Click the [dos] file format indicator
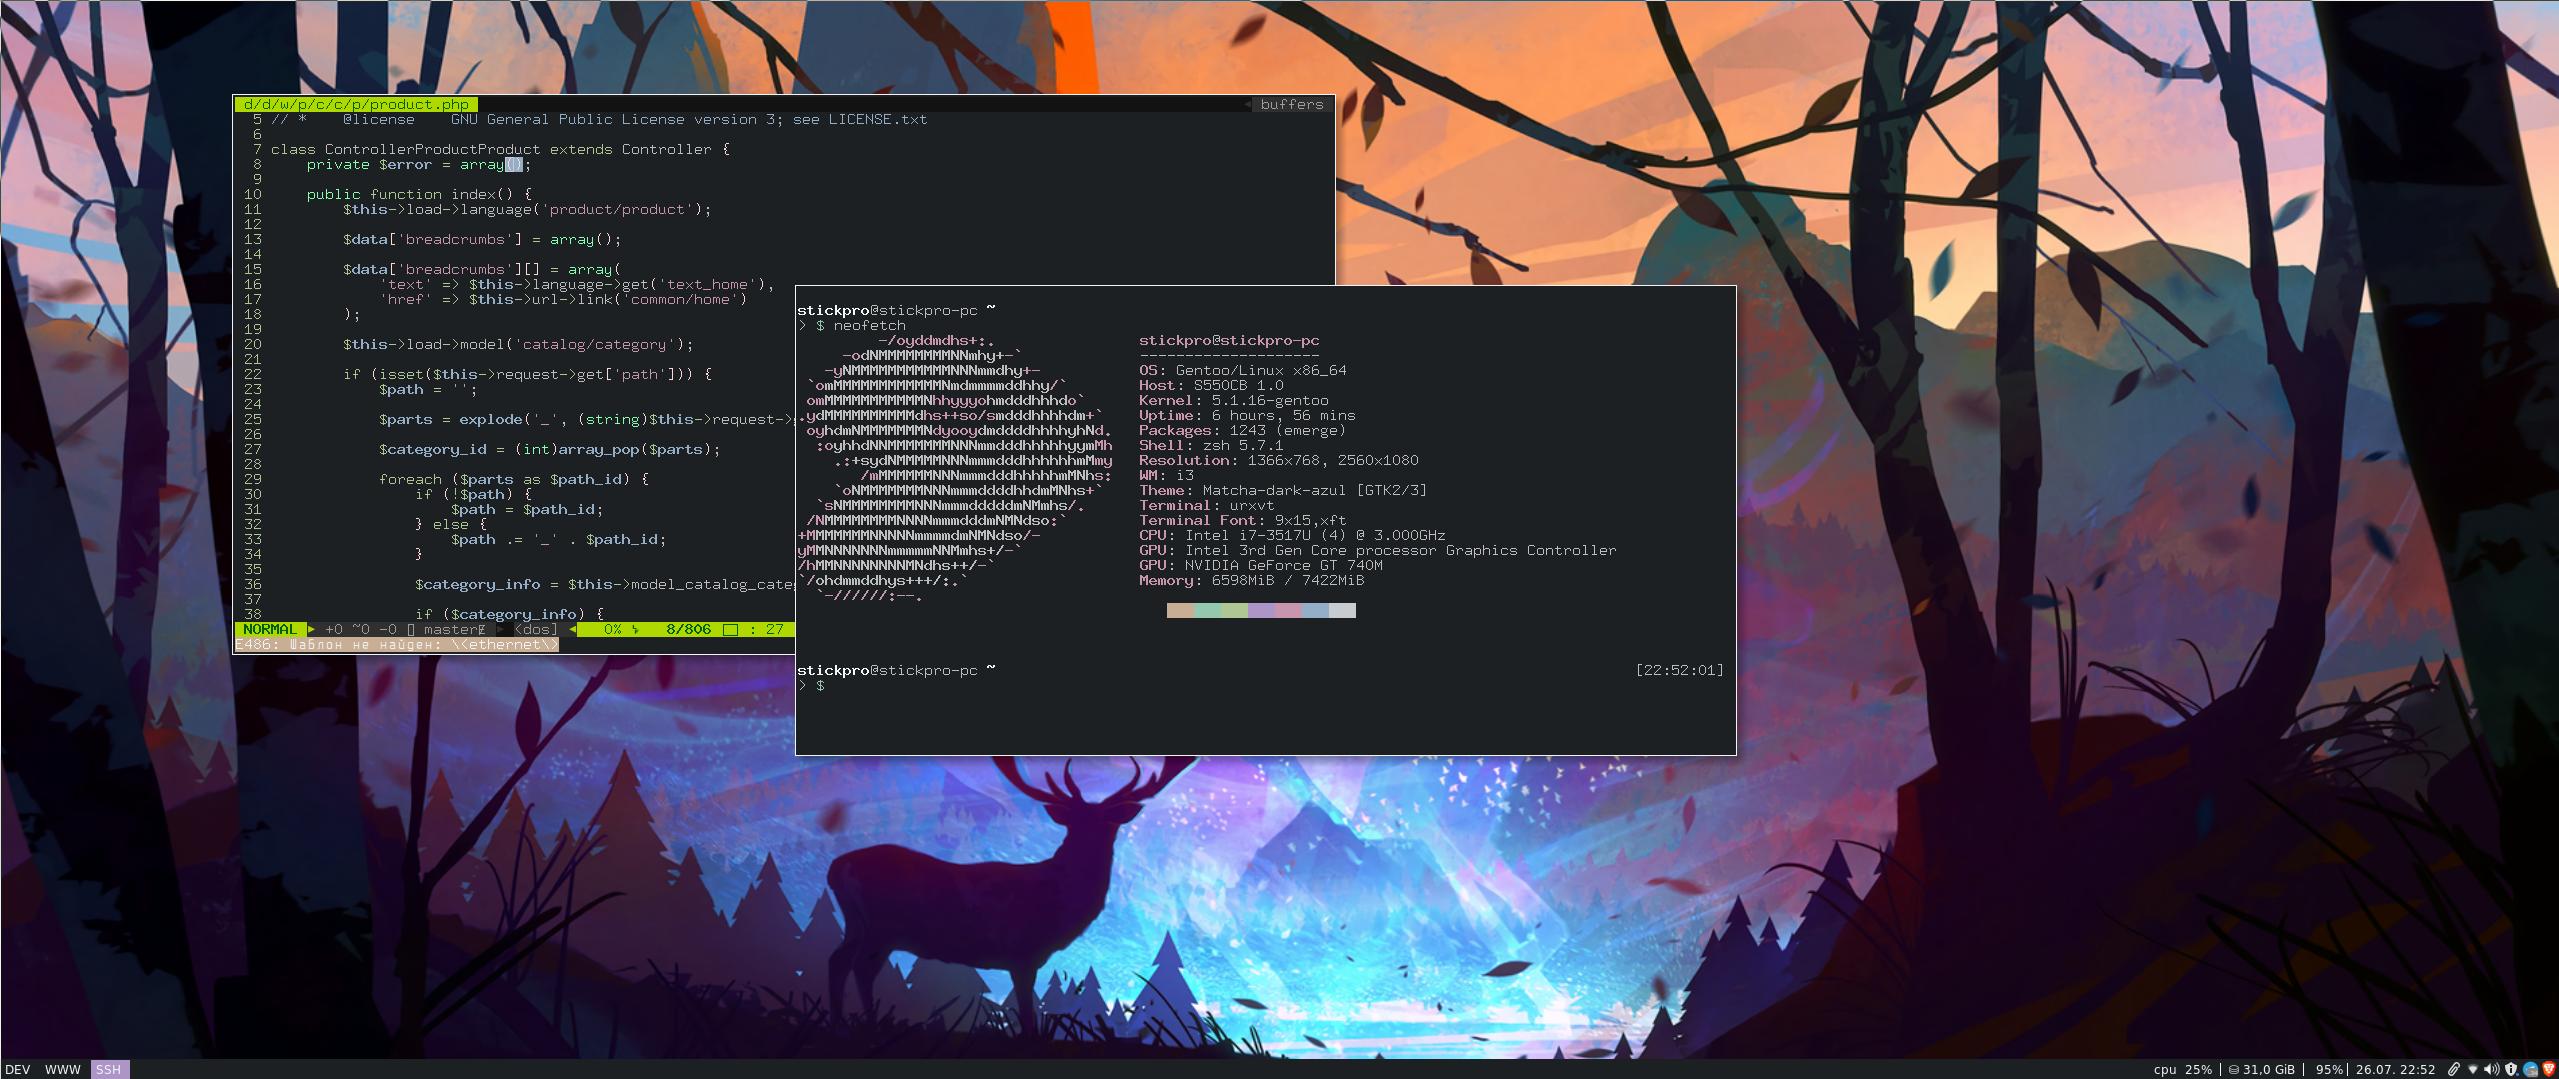 coord(536,629)
